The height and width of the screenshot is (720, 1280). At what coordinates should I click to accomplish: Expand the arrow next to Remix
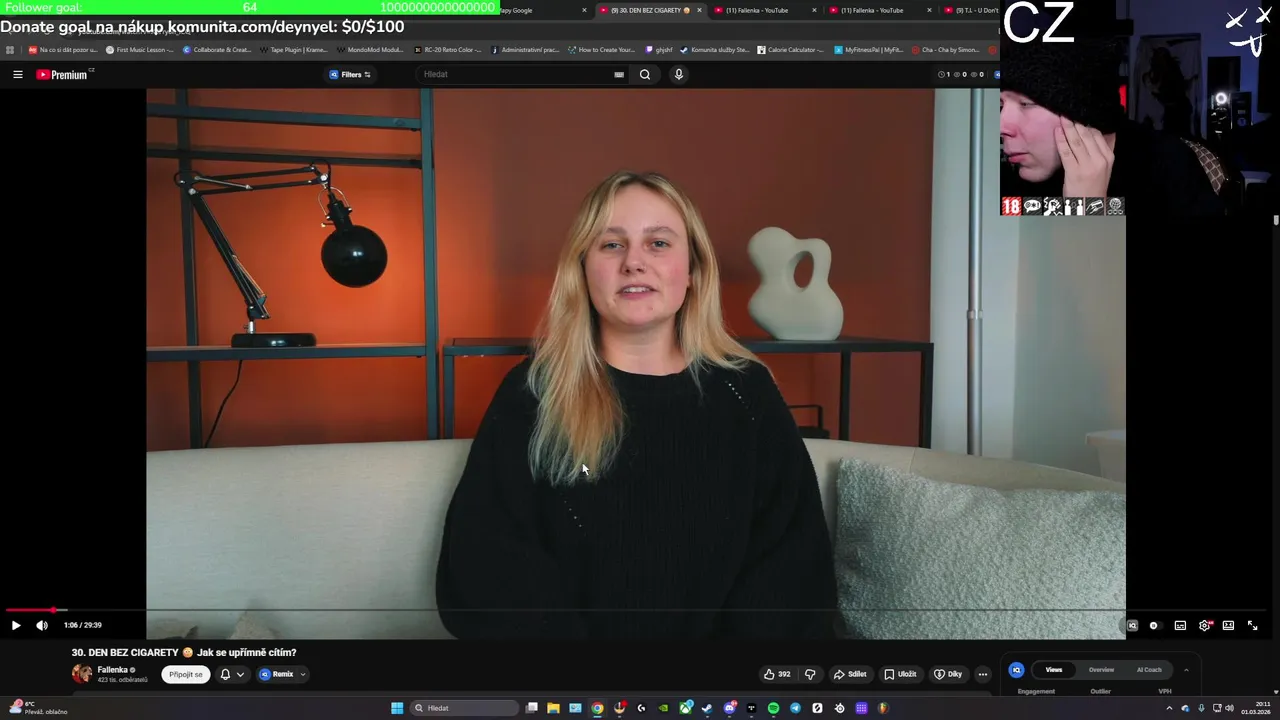pyautogui.click(x=303, y=674)
